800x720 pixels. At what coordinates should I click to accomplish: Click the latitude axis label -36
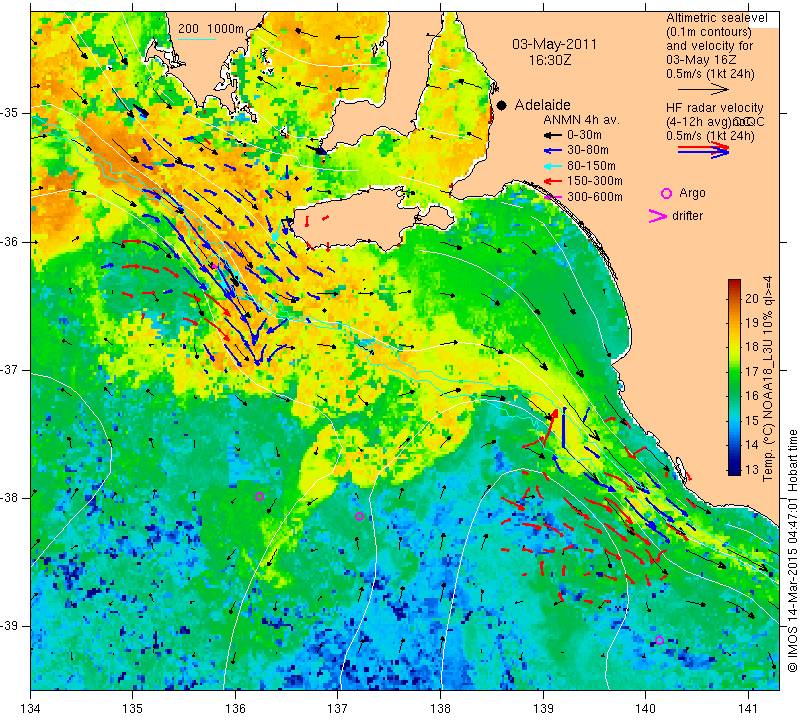(x=10, y=241)
